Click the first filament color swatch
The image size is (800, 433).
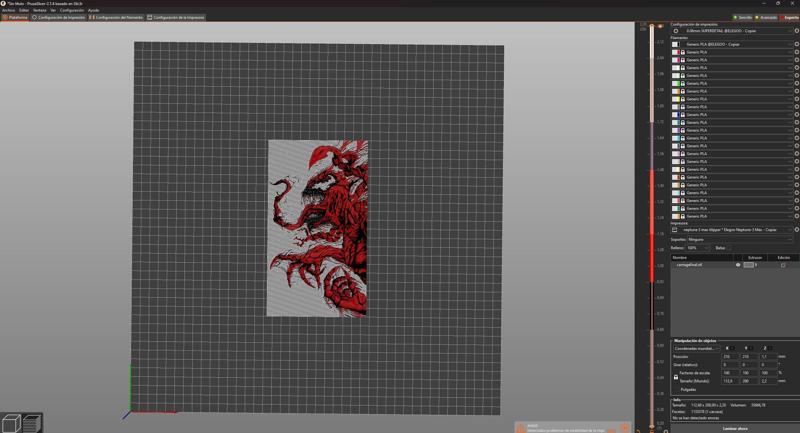676,44
